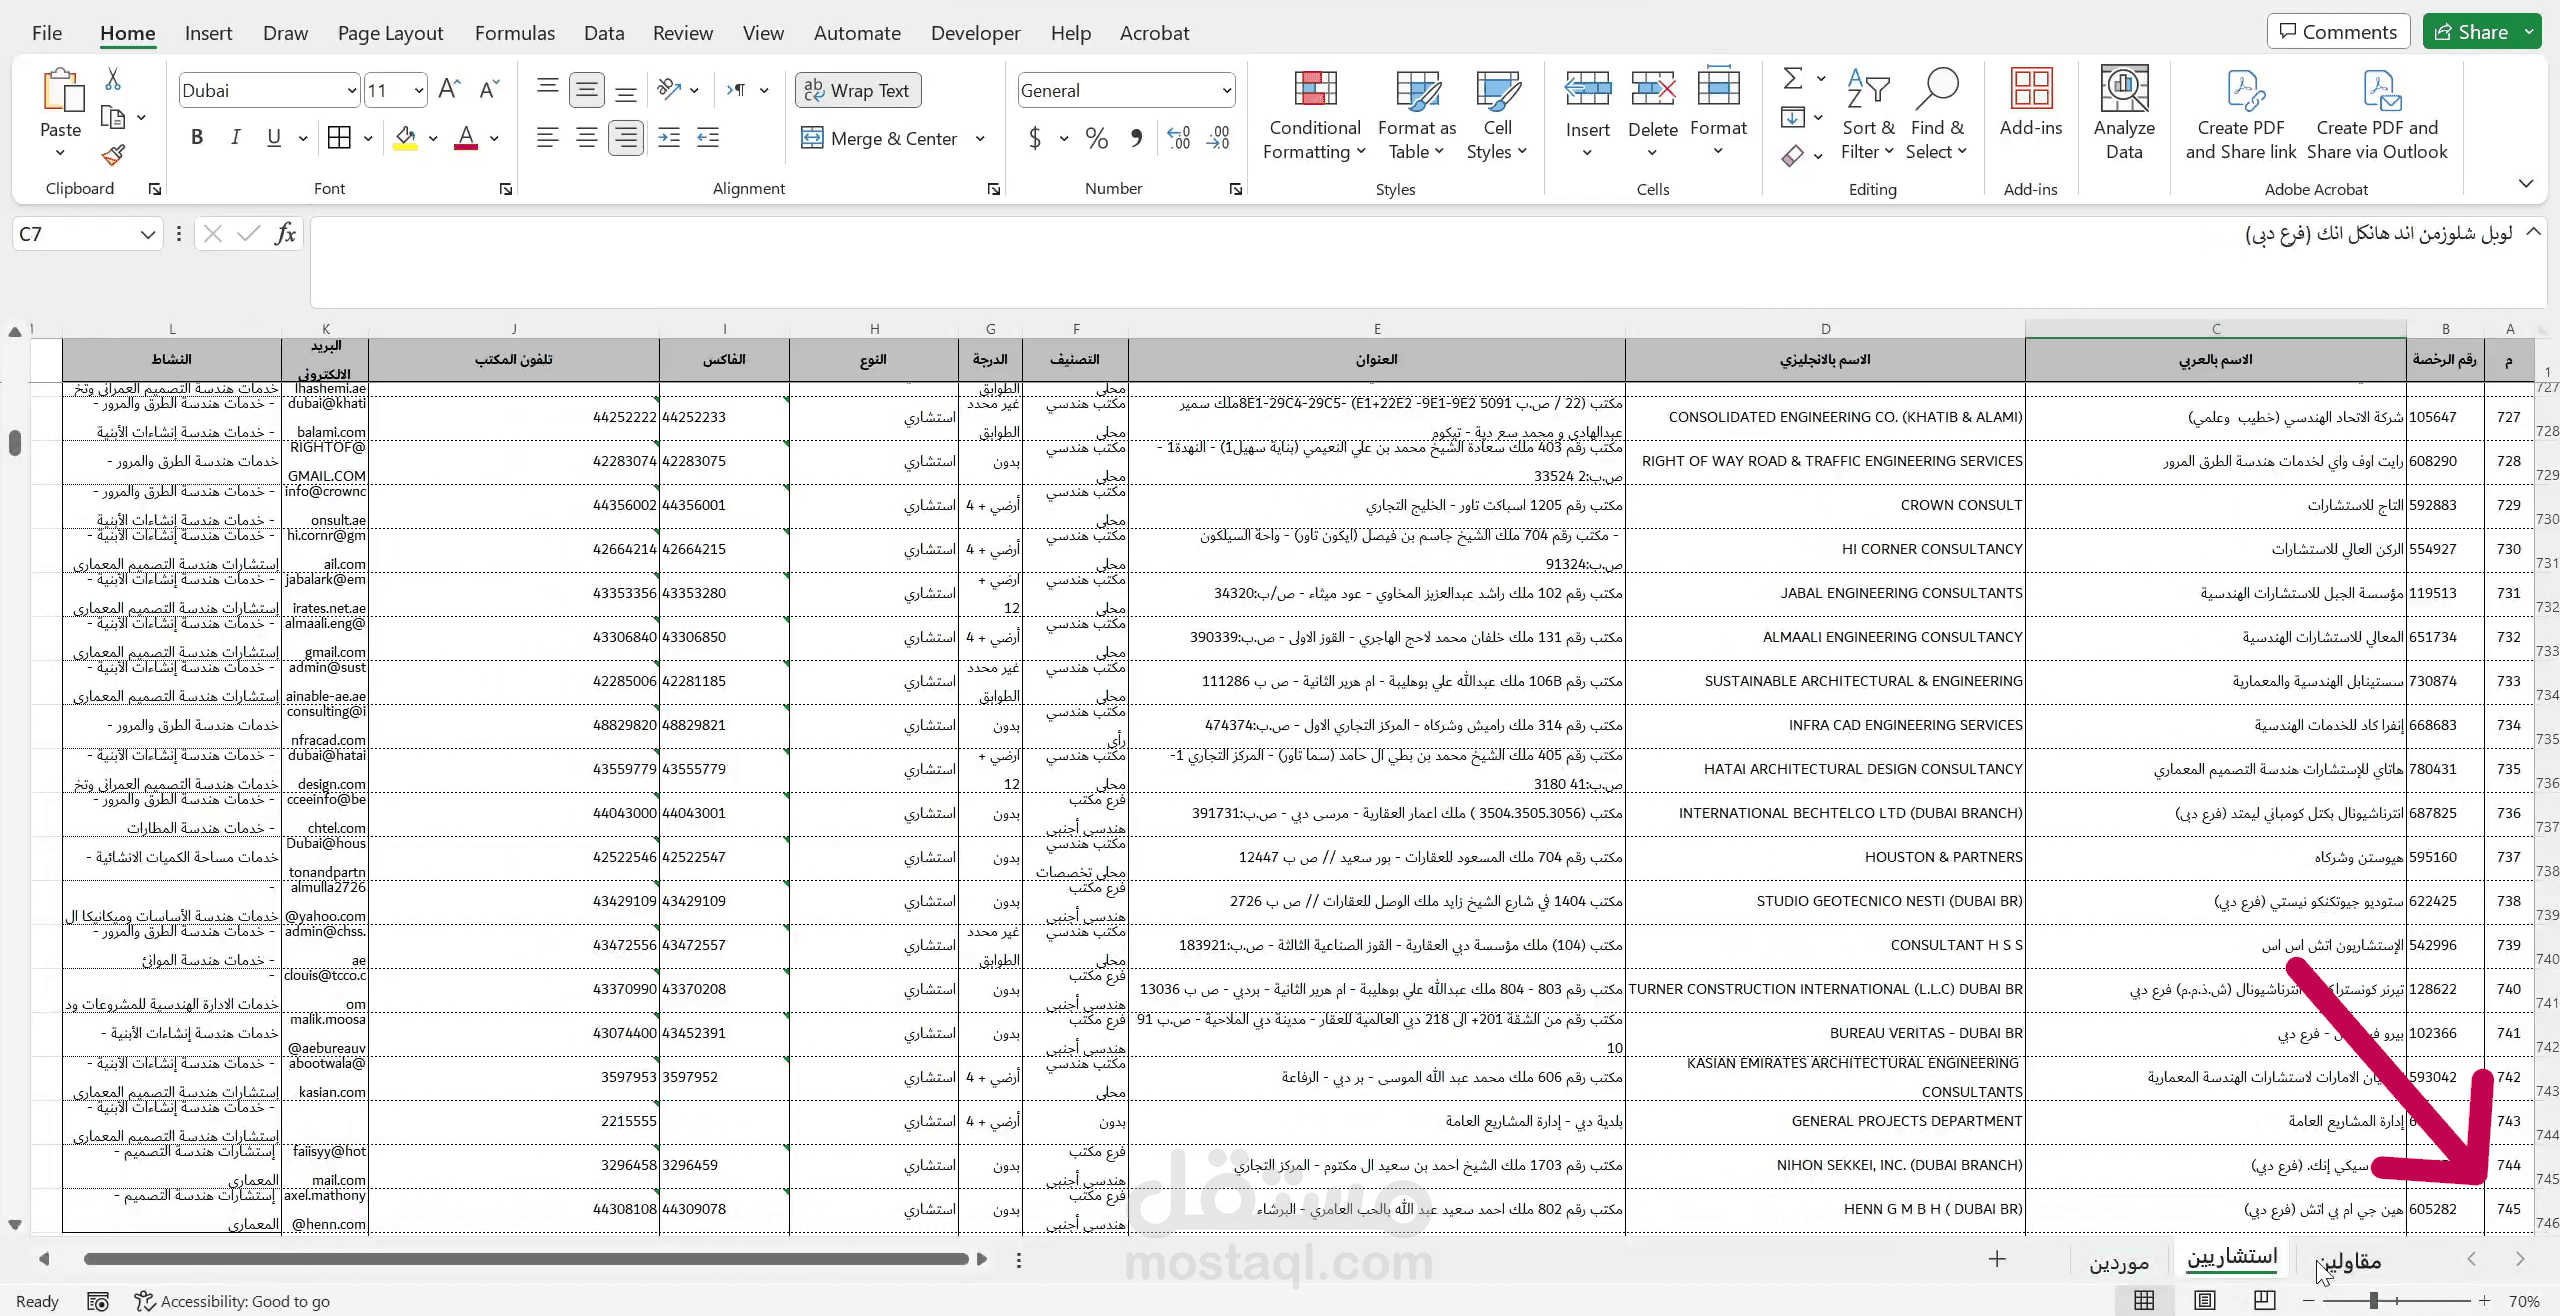Switch to the موردين sheet tab
This screenshot has height=1316, width=2560.
click(2118, 1262)
